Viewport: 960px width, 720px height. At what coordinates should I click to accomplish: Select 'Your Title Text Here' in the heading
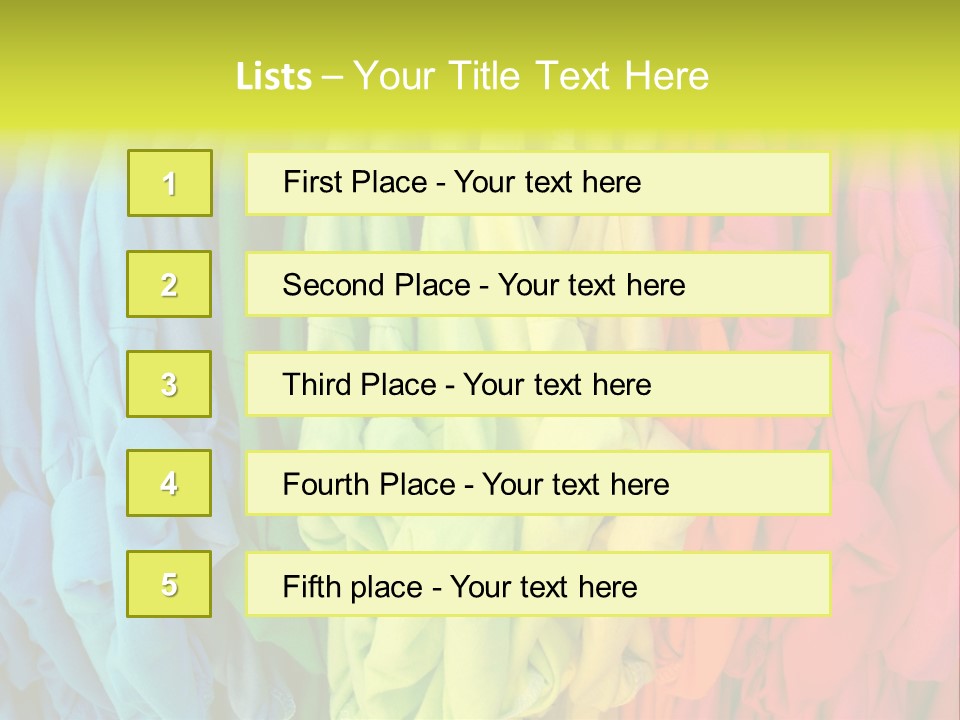[531, 76]
